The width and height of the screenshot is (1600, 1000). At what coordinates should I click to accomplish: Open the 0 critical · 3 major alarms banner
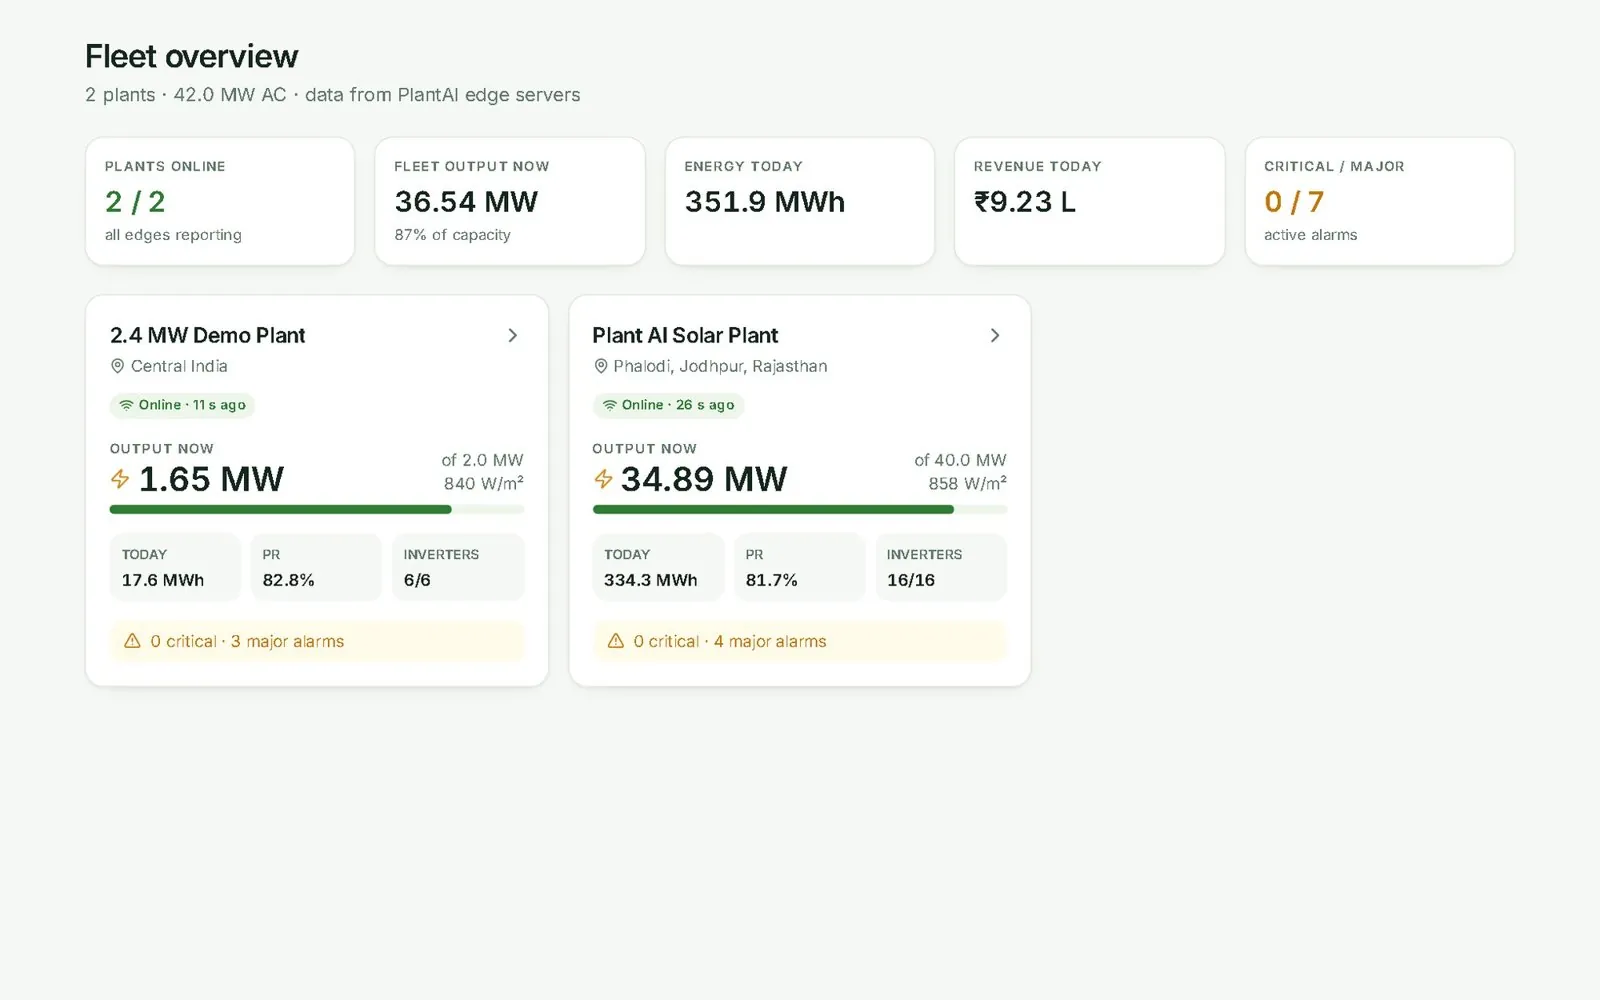pyautogui.click(x=317, y=641)
